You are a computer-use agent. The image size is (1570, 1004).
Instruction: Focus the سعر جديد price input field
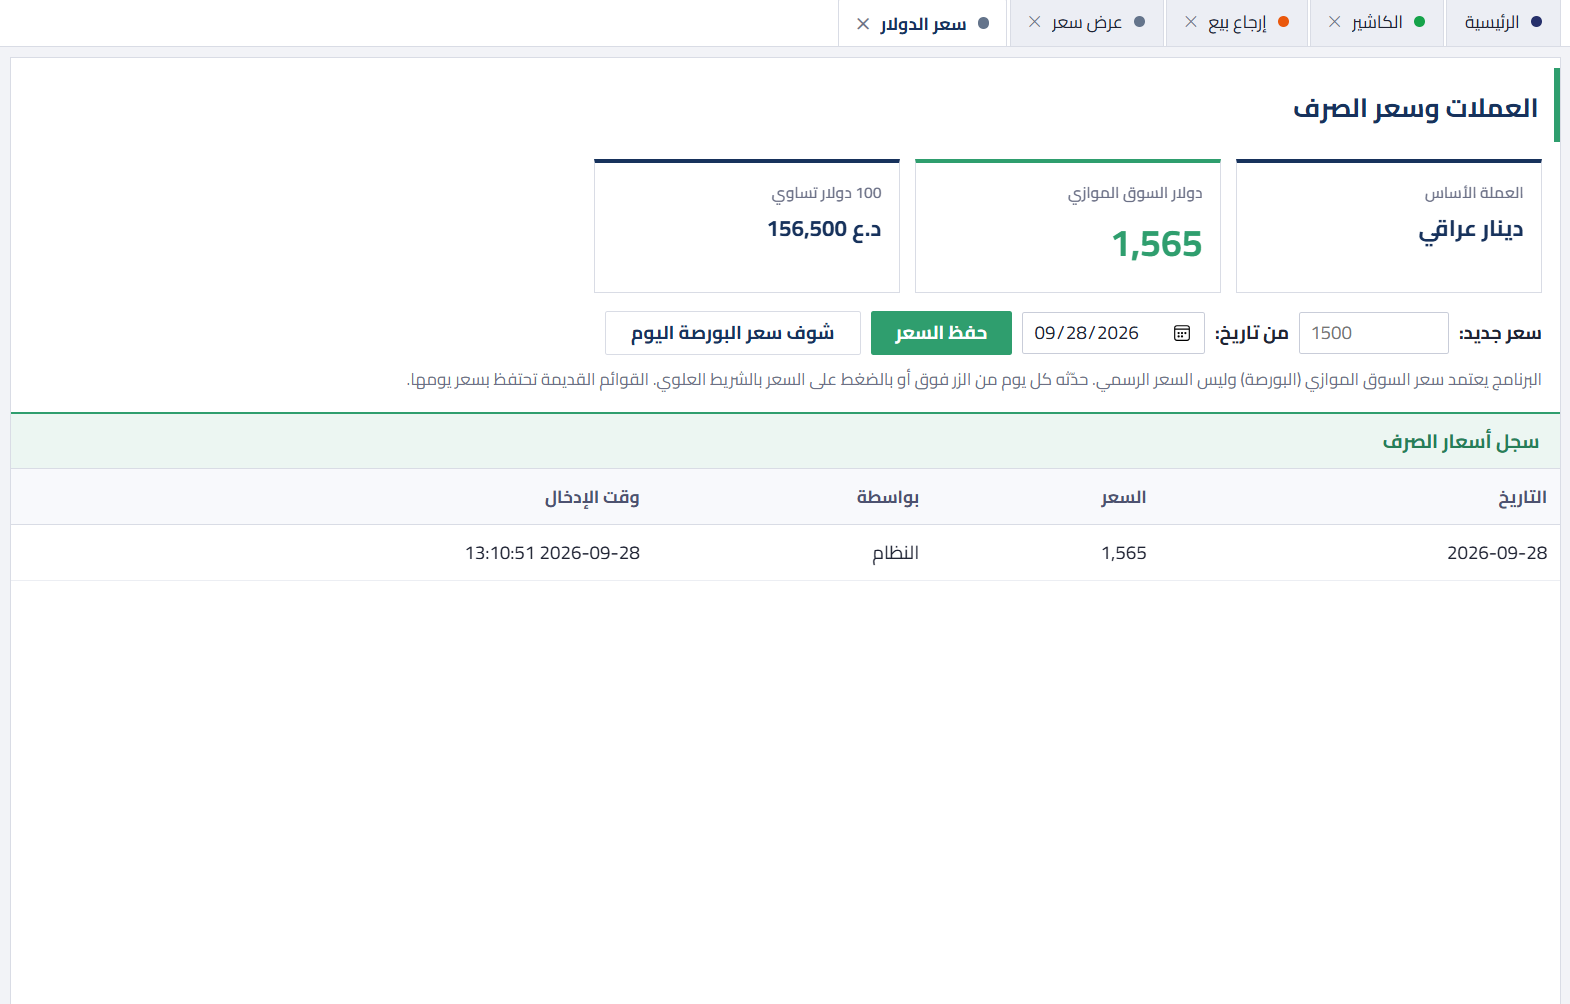[1373, 333]
